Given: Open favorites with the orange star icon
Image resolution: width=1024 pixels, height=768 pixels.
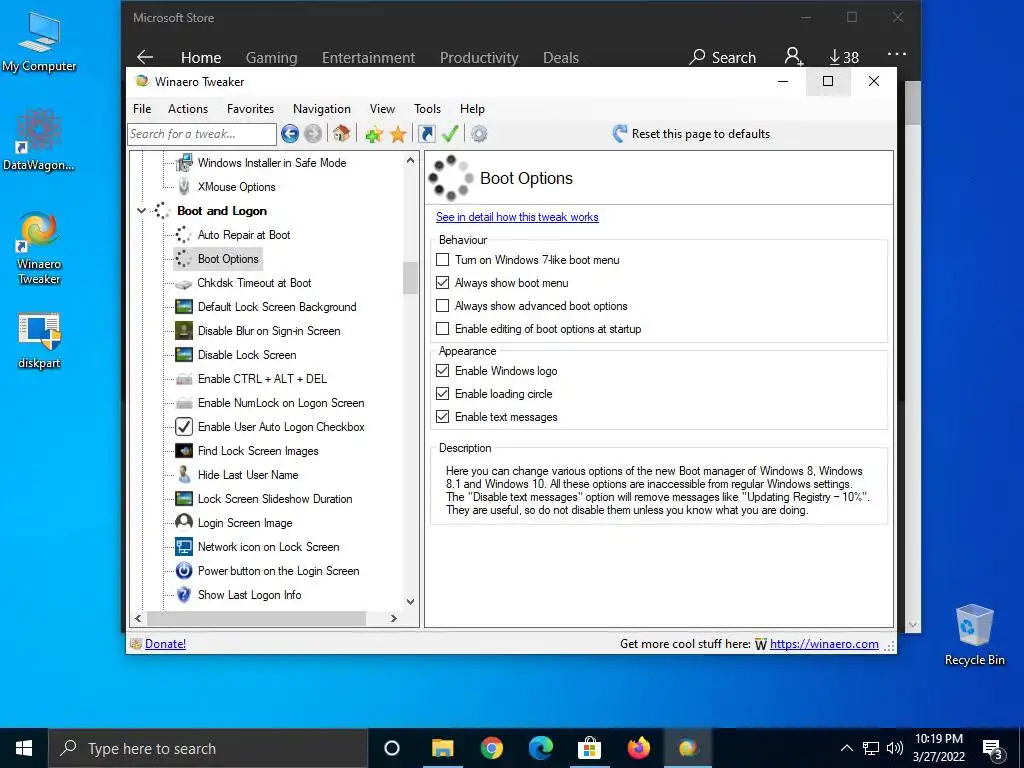Looking at the screenshot, I should click(x=398, y=134).
